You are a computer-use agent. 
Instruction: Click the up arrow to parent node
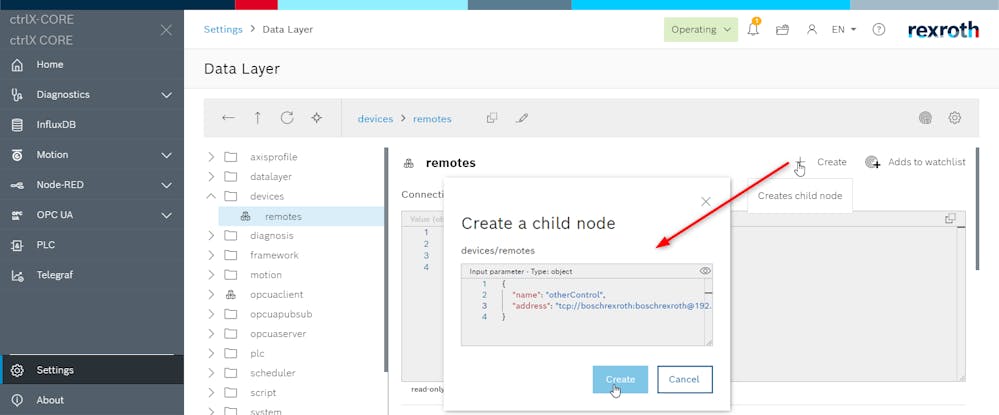coord(257,118)
